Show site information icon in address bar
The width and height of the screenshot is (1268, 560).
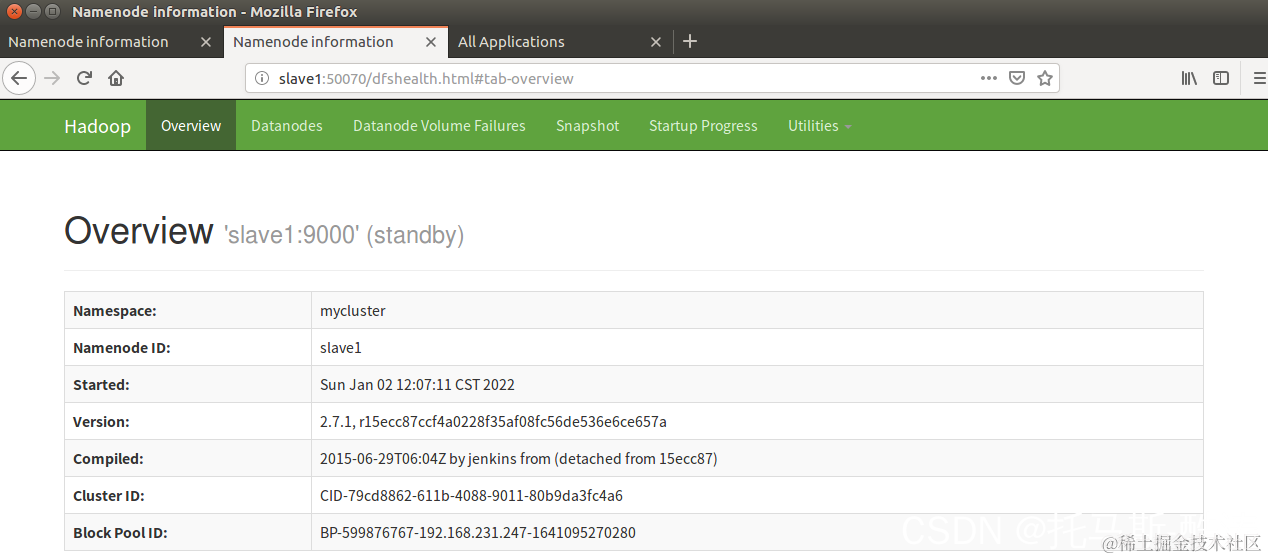click(x=262, y=78)
